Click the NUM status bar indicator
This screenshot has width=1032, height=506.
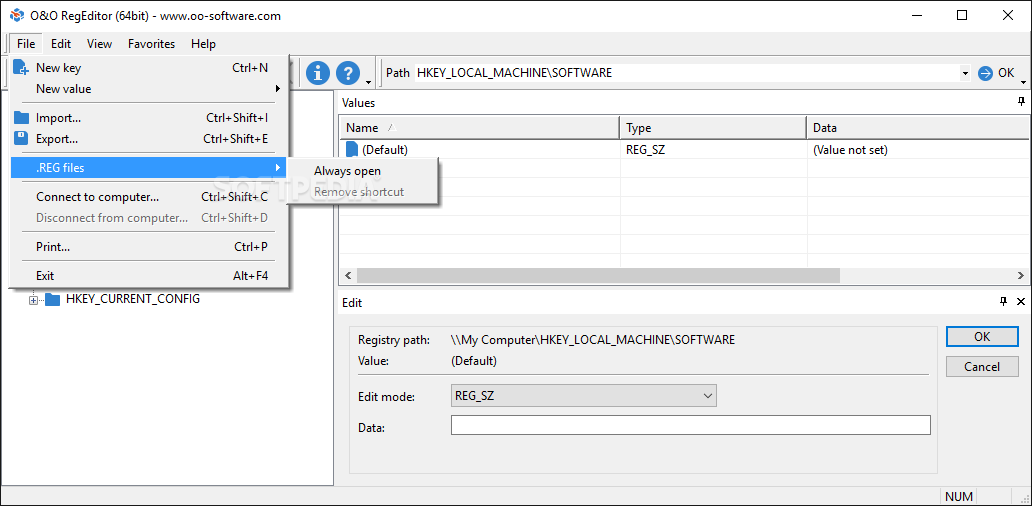click(958, 496)
